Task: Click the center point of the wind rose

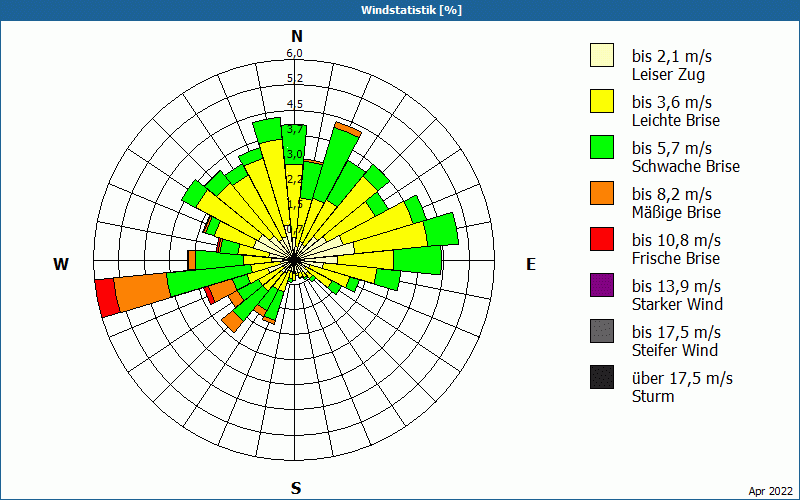Action: tap(294, 260)
